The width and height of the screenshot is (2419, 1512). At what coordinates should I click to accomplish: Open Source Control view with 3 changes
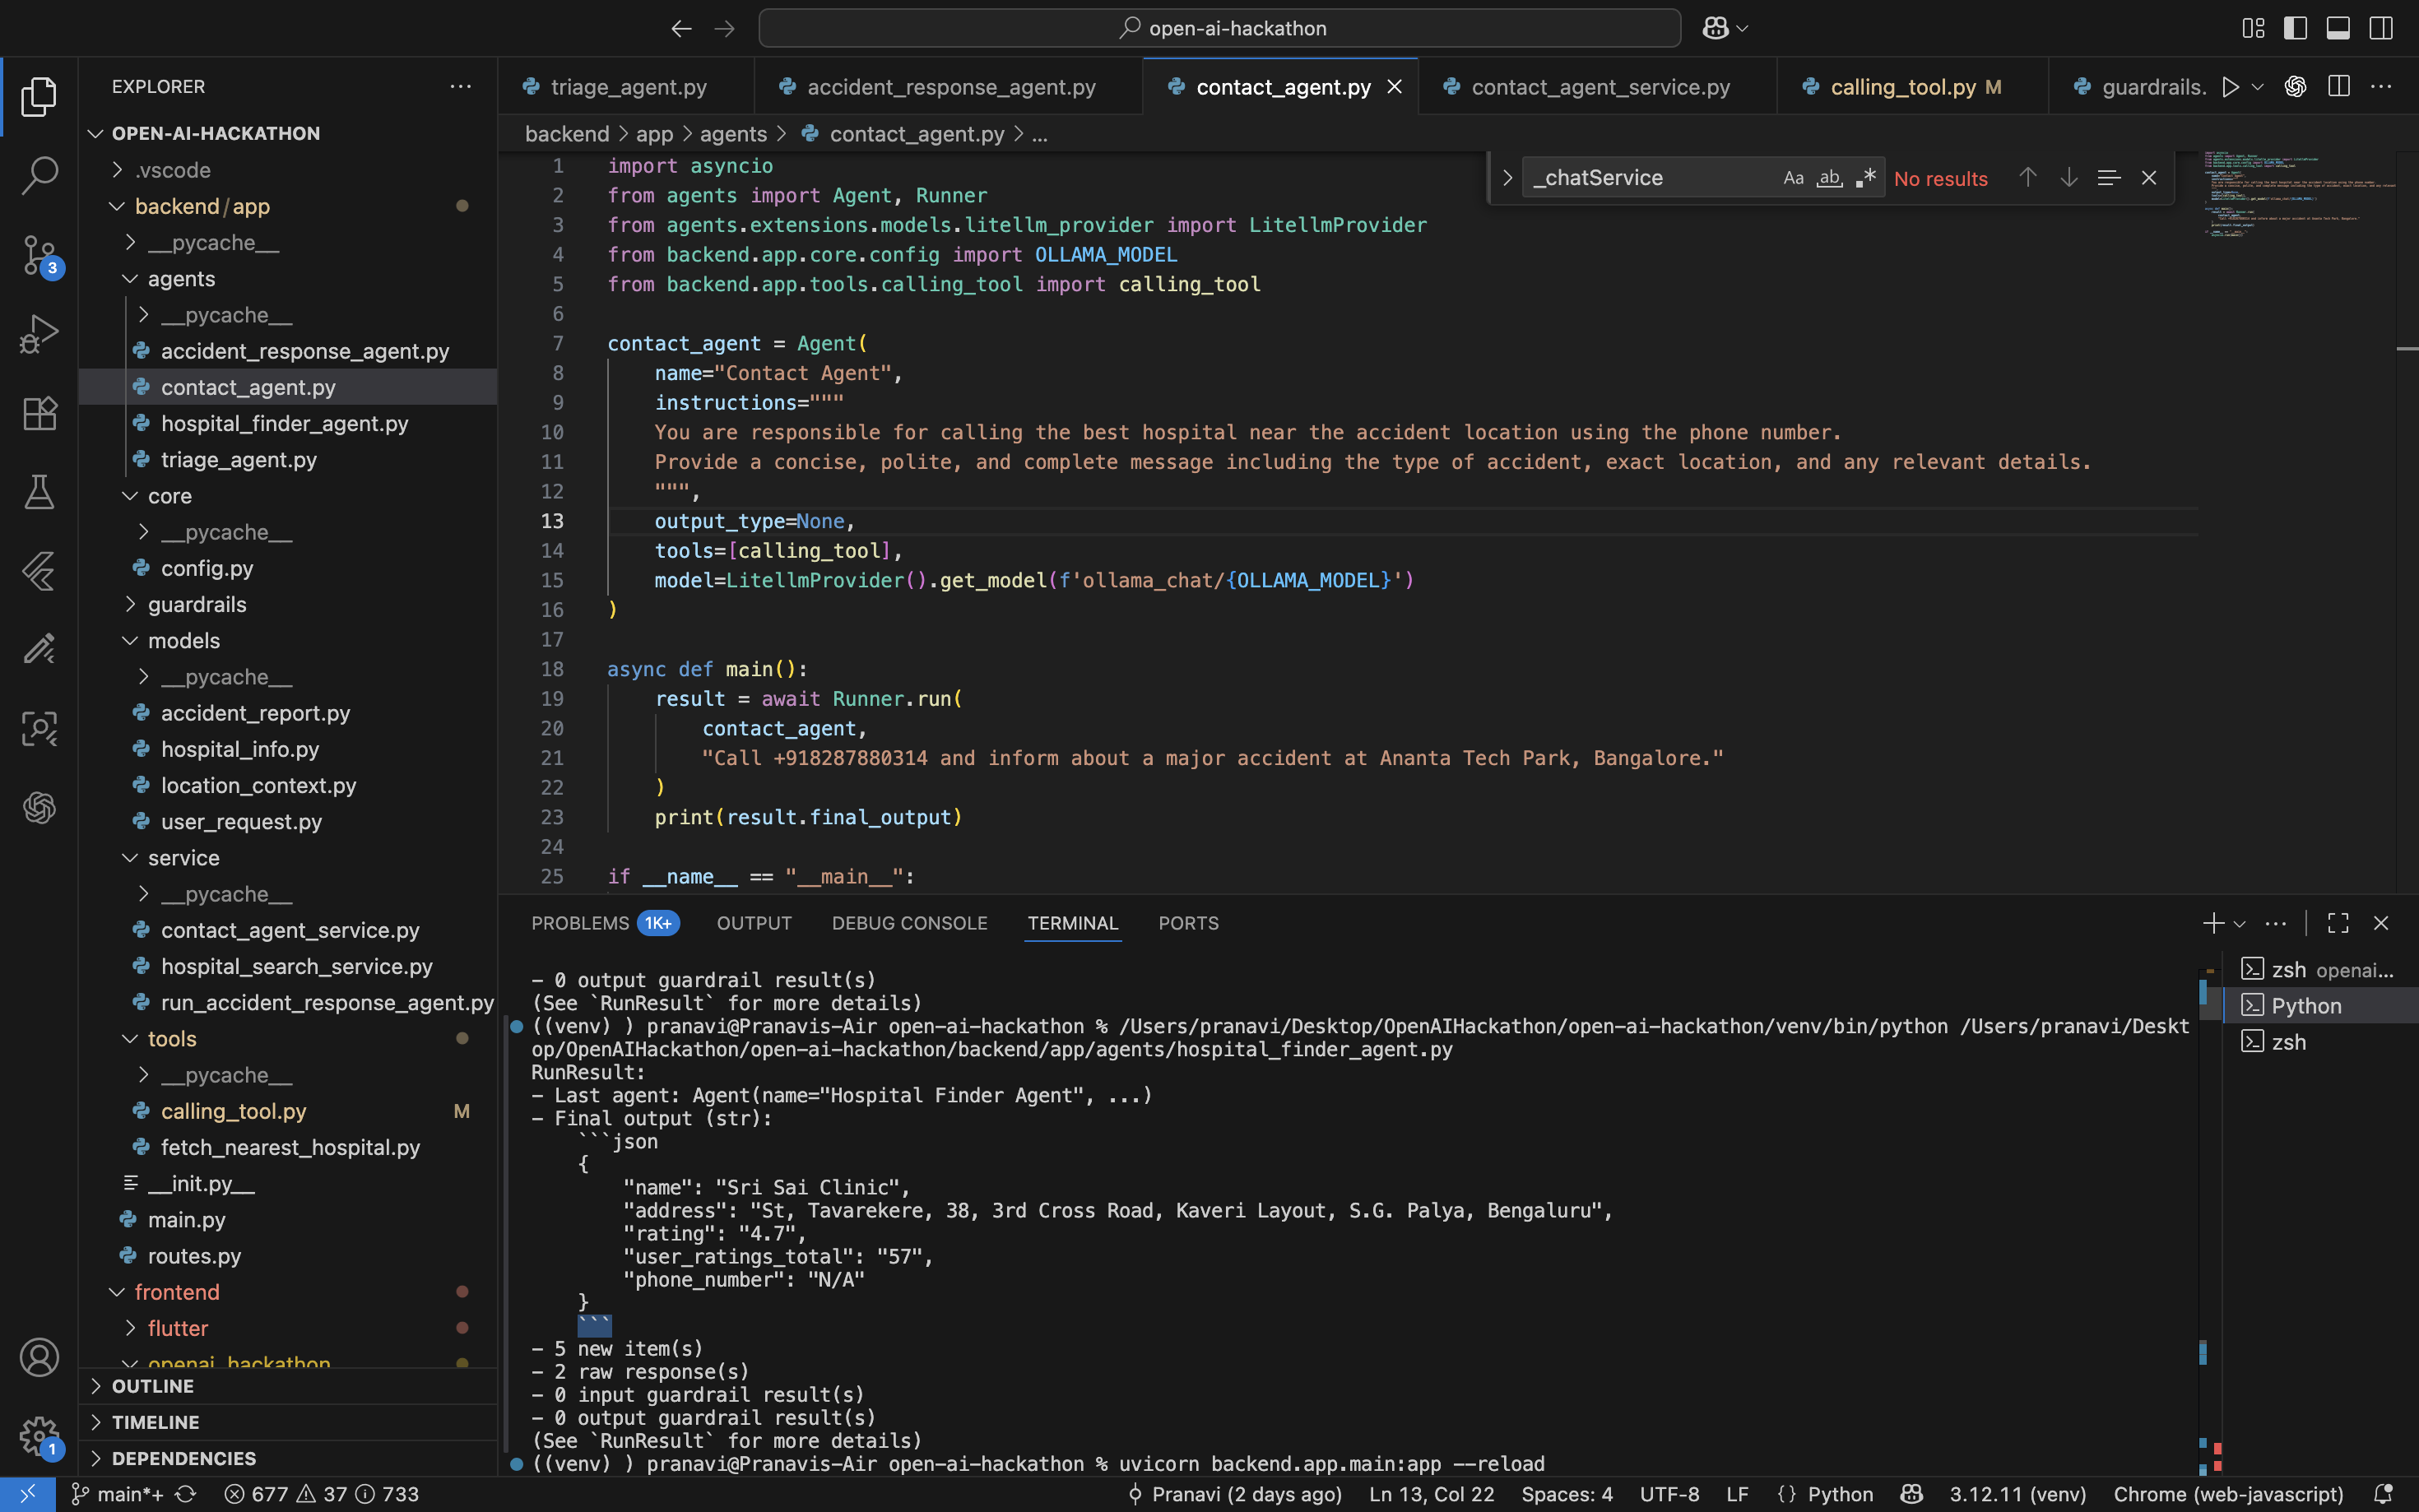pos(39,254)
